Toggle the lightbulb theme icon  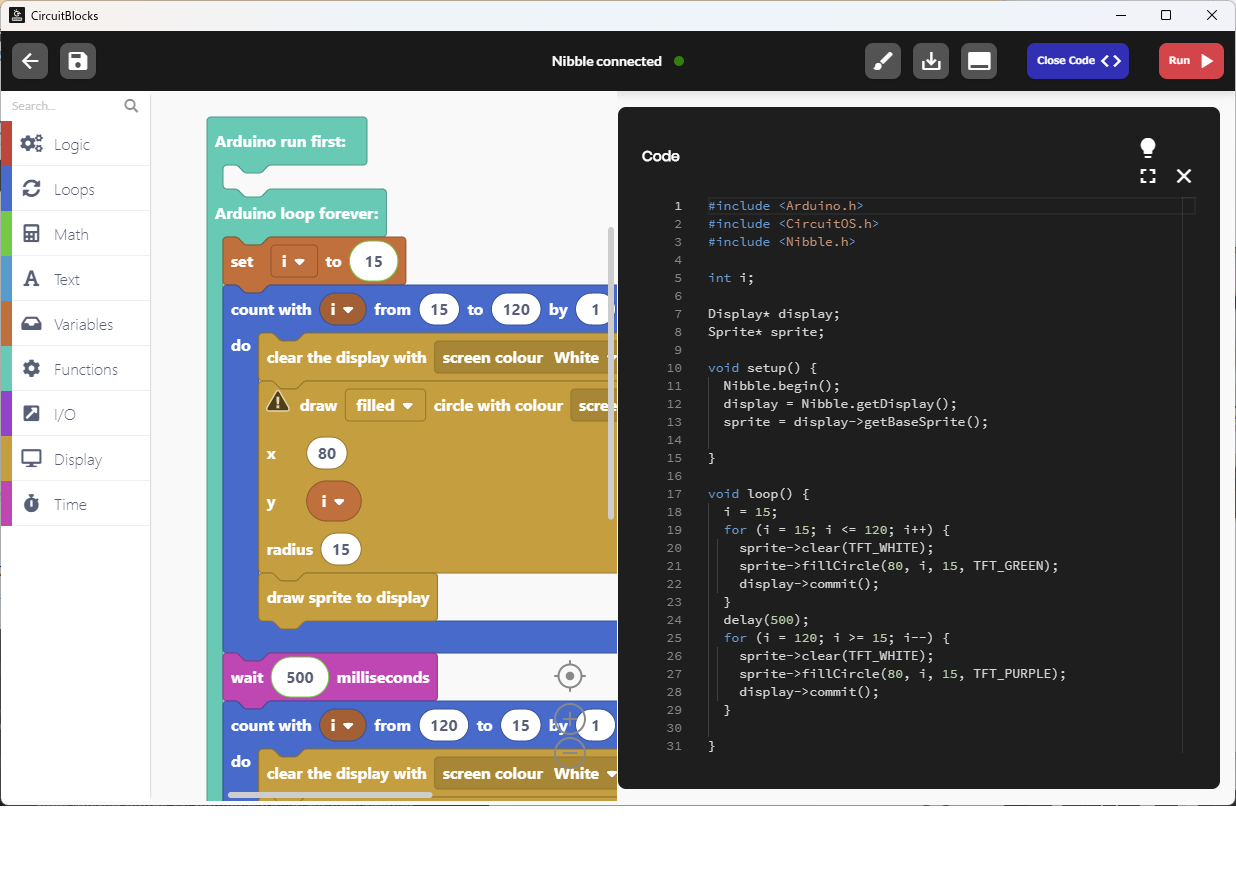click(x=1148, y=148)
